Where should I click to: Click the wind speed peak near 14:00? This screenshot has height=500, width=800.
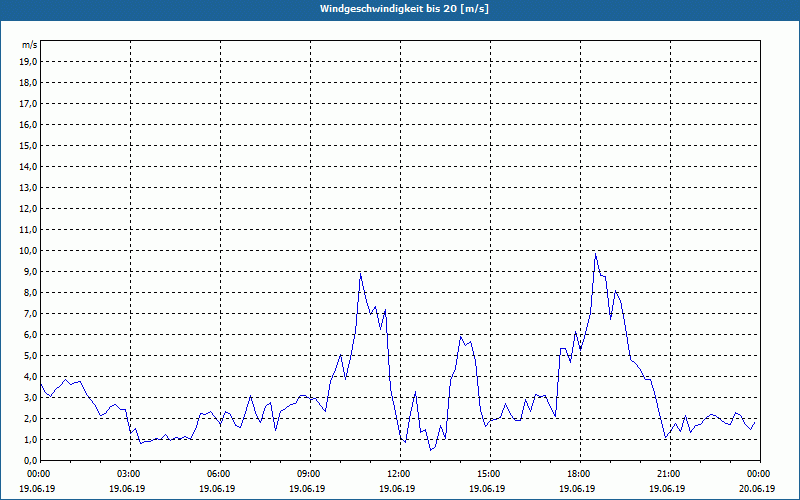coord(460,337)
